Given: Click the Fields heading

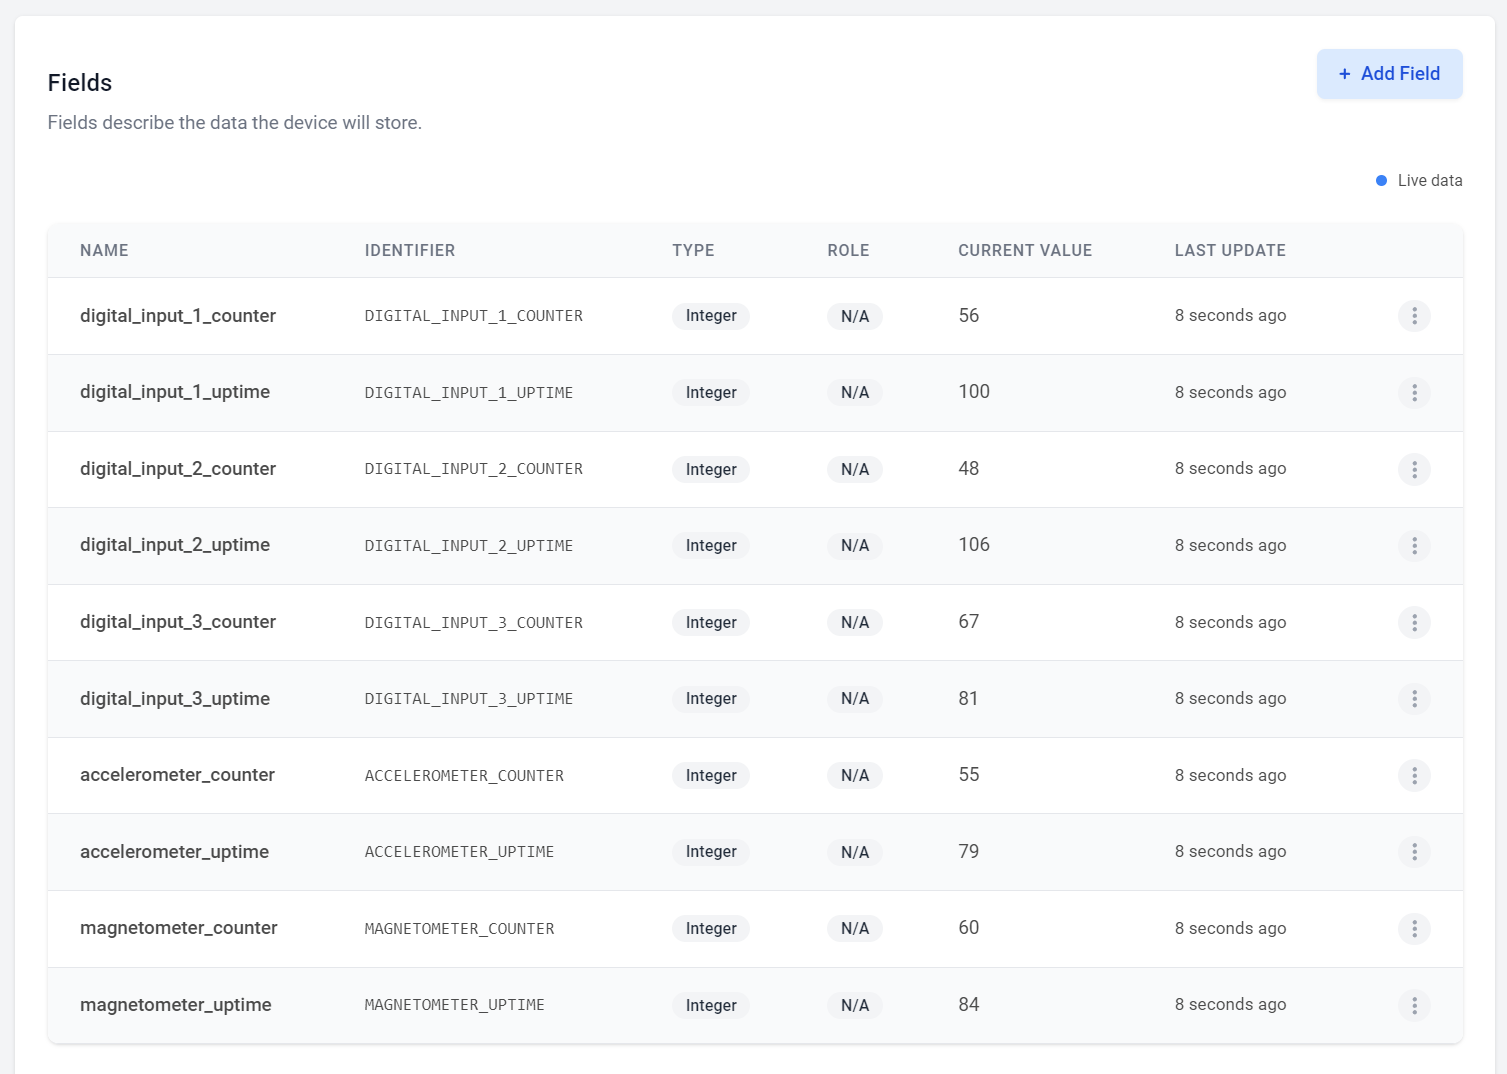Looking at the screenshot, I should pos(79,83).
